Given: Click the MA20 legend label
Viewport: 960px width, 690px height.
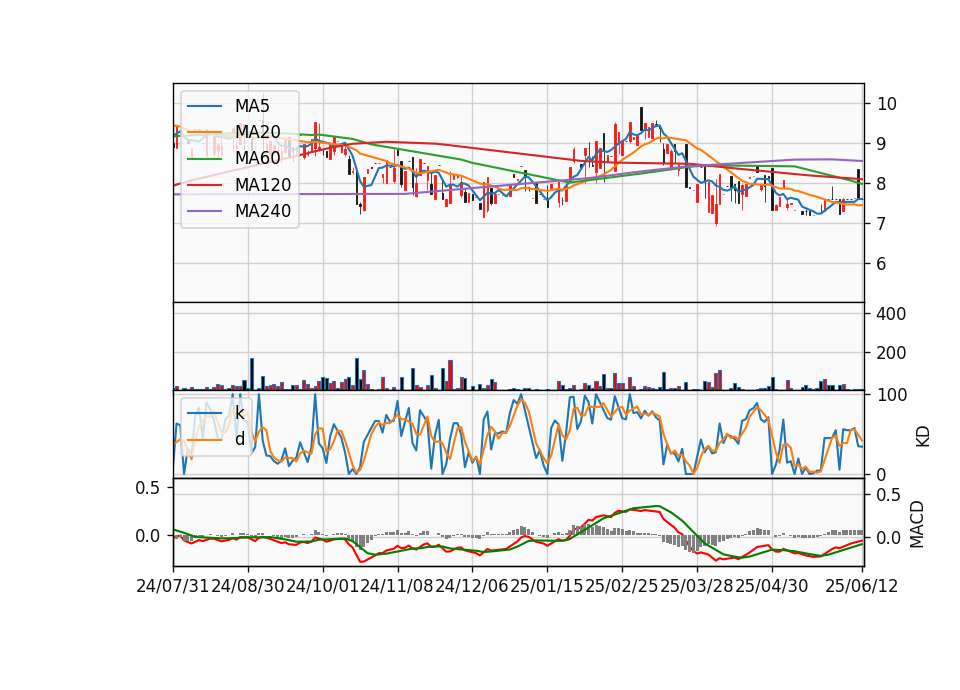Looking at the screenshot, I should click(257, 132).
